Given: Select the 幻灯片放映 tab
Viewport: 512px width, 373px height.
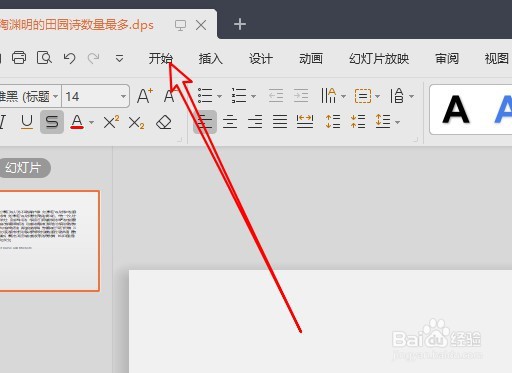Looking at the screenshot, I should [379, 59].
